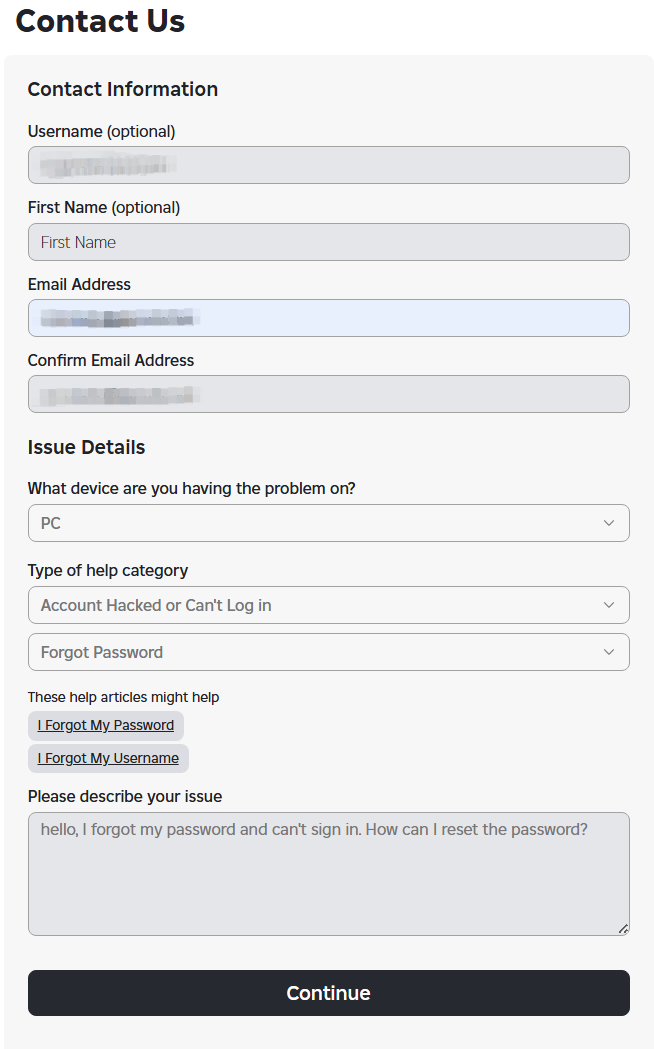Click the chevron arrow on the PC device dropdown

coord(609,523)
